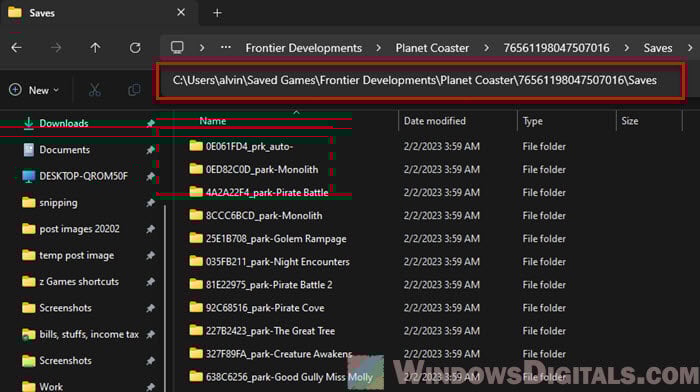700x392 pixels.
Task: Click folder icon of 81E22975_park-Pirate Battle 2
Action: (196, 284)
